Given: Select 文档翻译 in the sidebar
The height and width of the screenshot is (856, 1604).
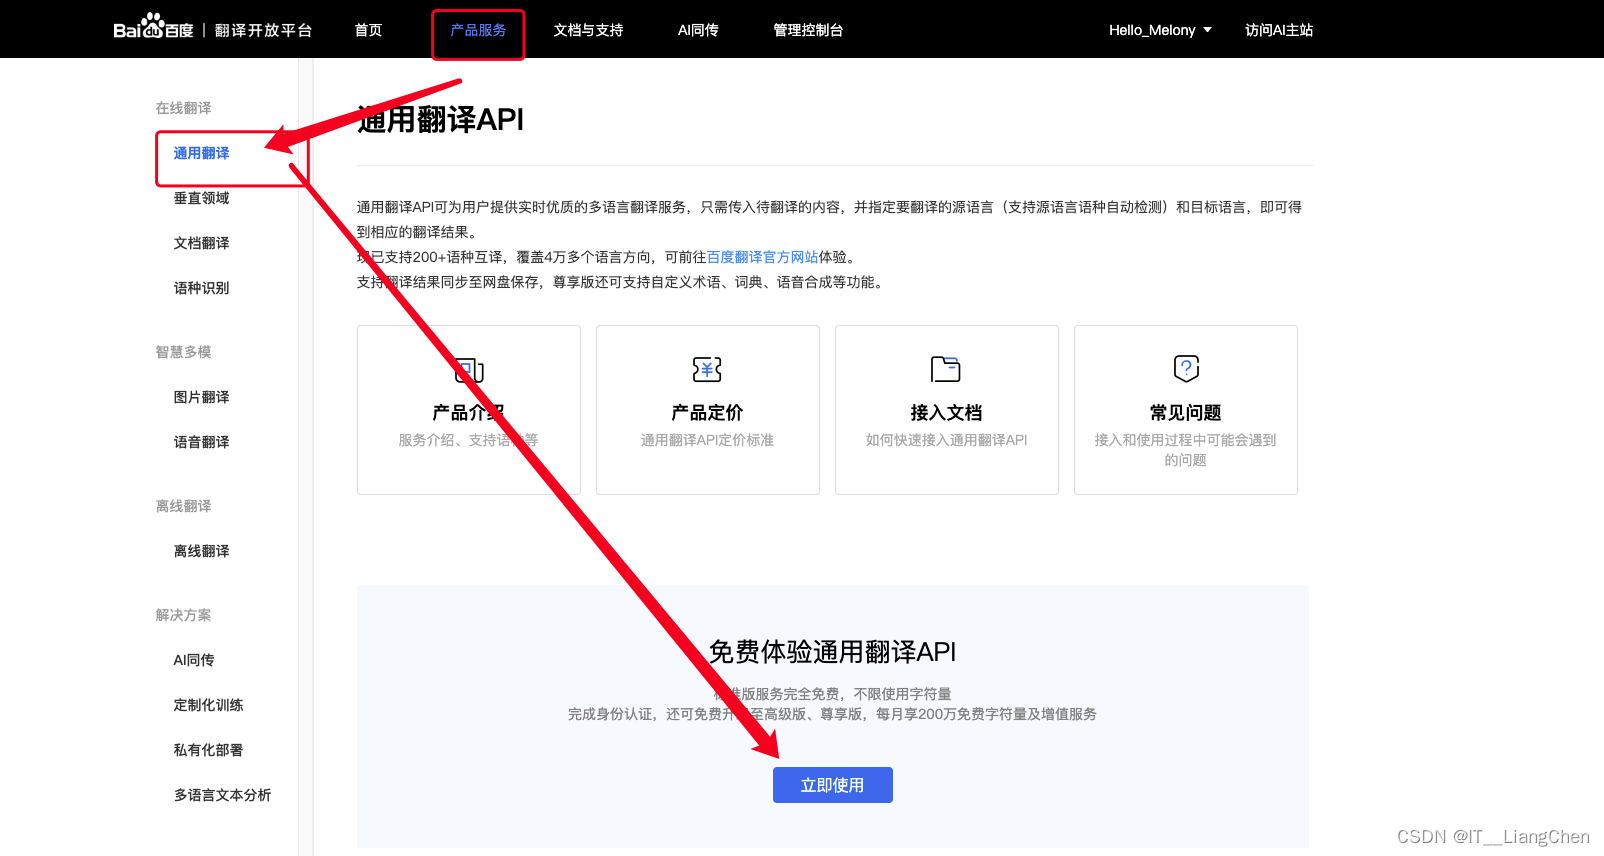Looking at the screenshot, I should click(x=201, y=243).
